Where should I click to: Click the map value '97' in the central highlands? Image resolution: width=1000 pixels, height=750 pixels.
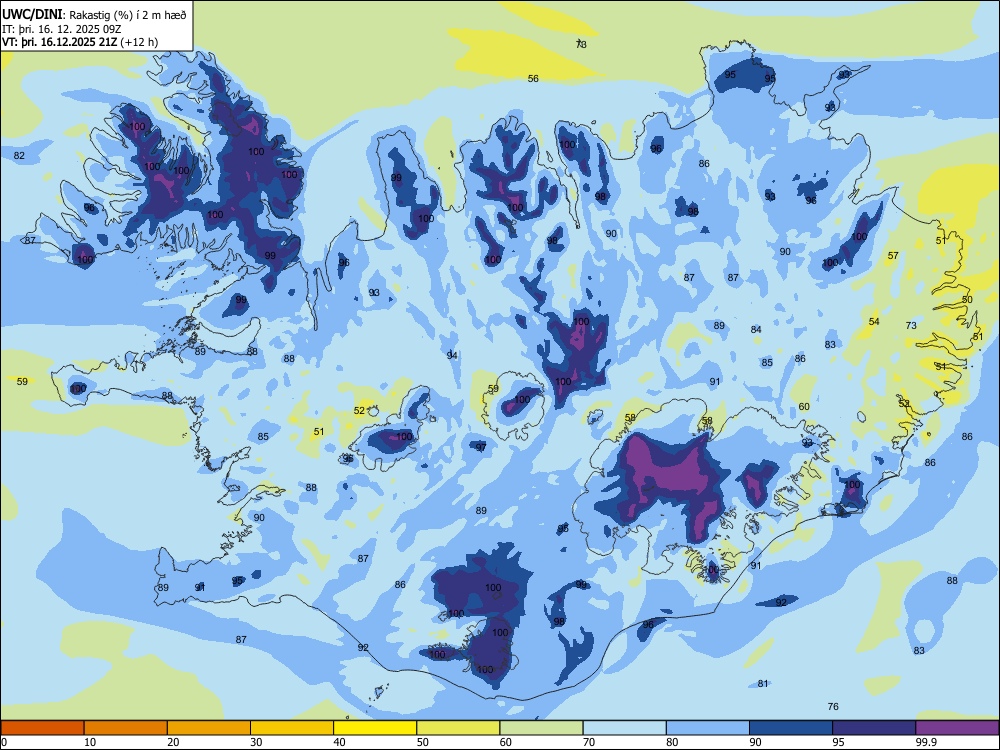pos(481,448)
